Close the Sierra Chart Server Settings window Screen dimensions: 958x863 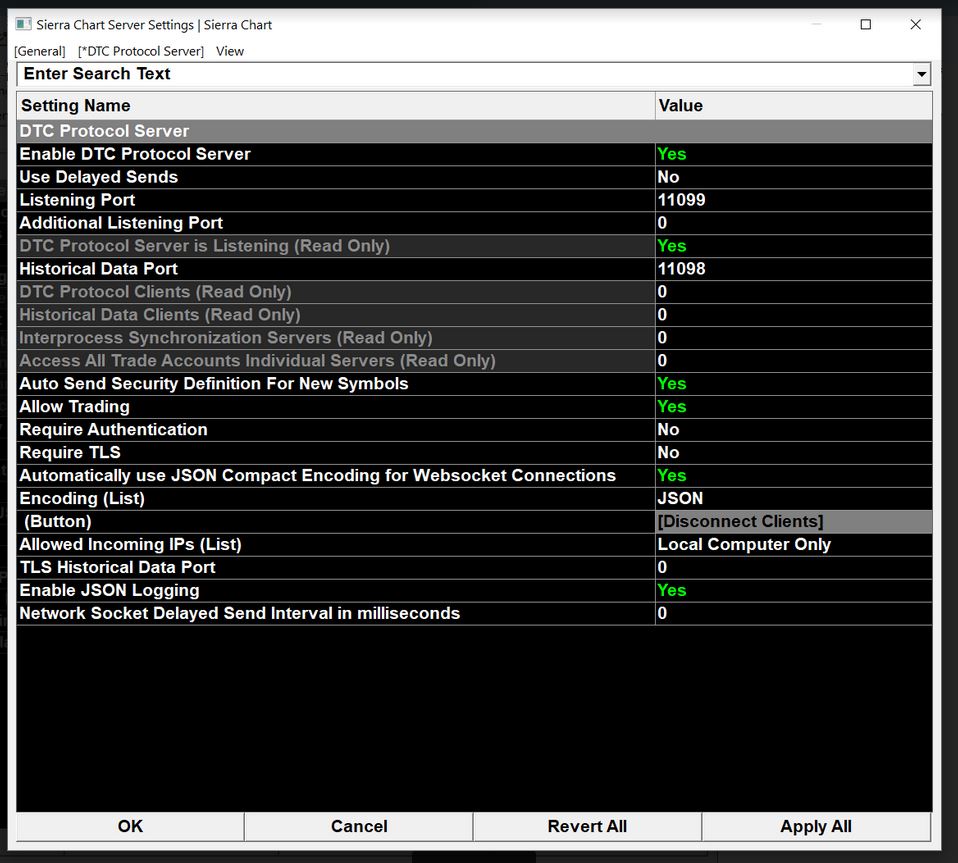click(x=915, y=24)
